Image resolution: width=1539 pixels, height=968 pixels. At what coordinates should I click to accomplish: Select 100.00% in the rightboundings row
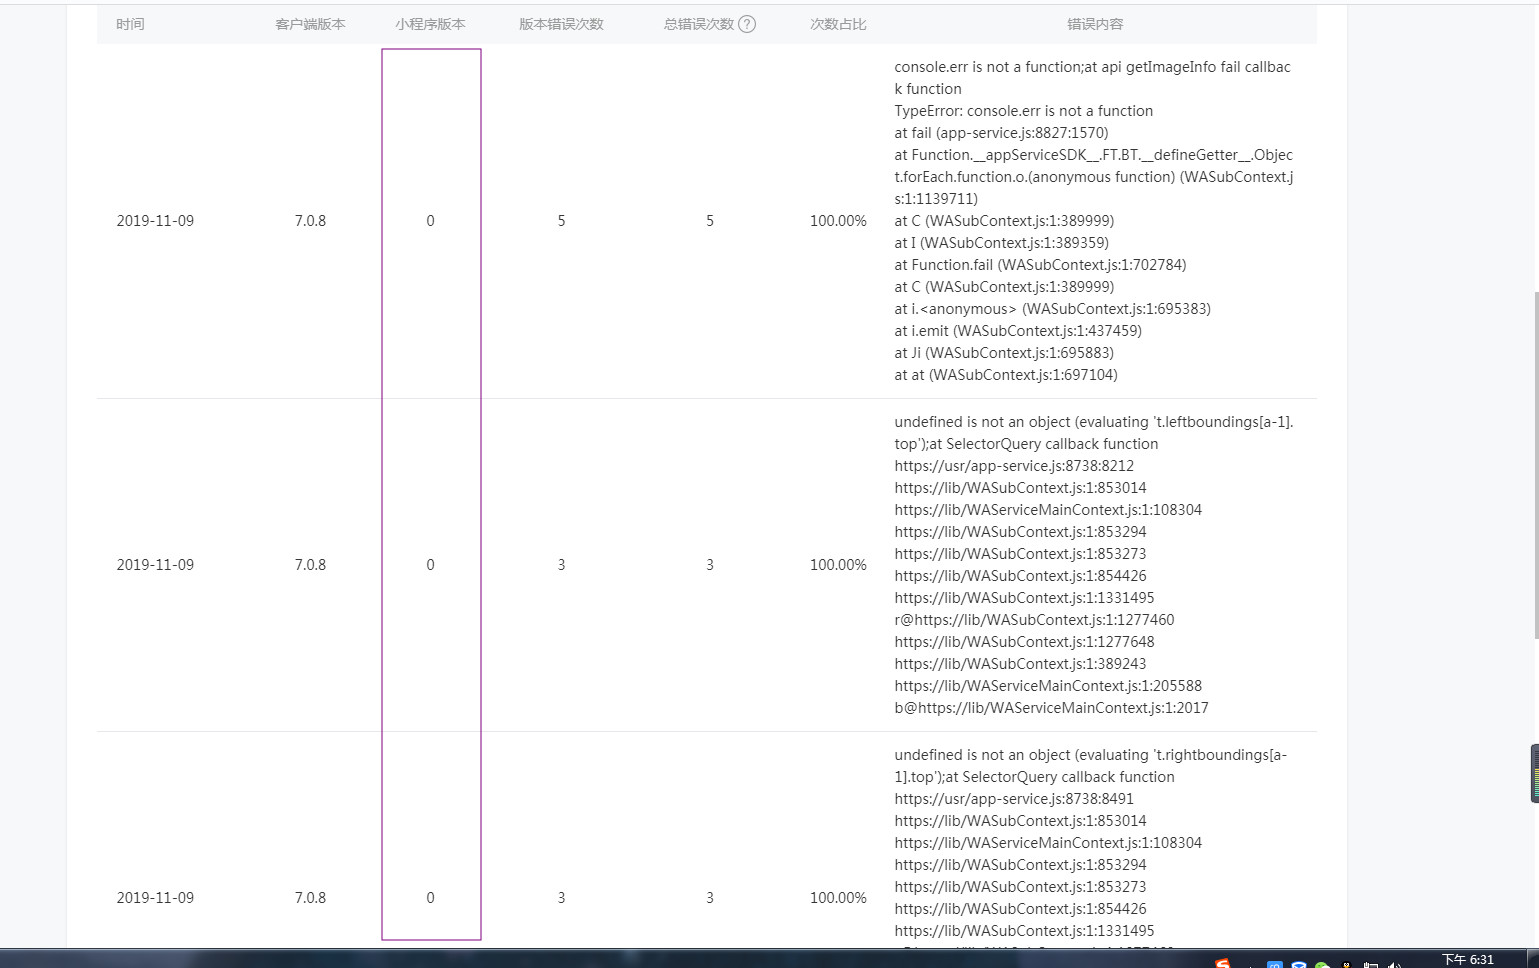pos(838,898)
